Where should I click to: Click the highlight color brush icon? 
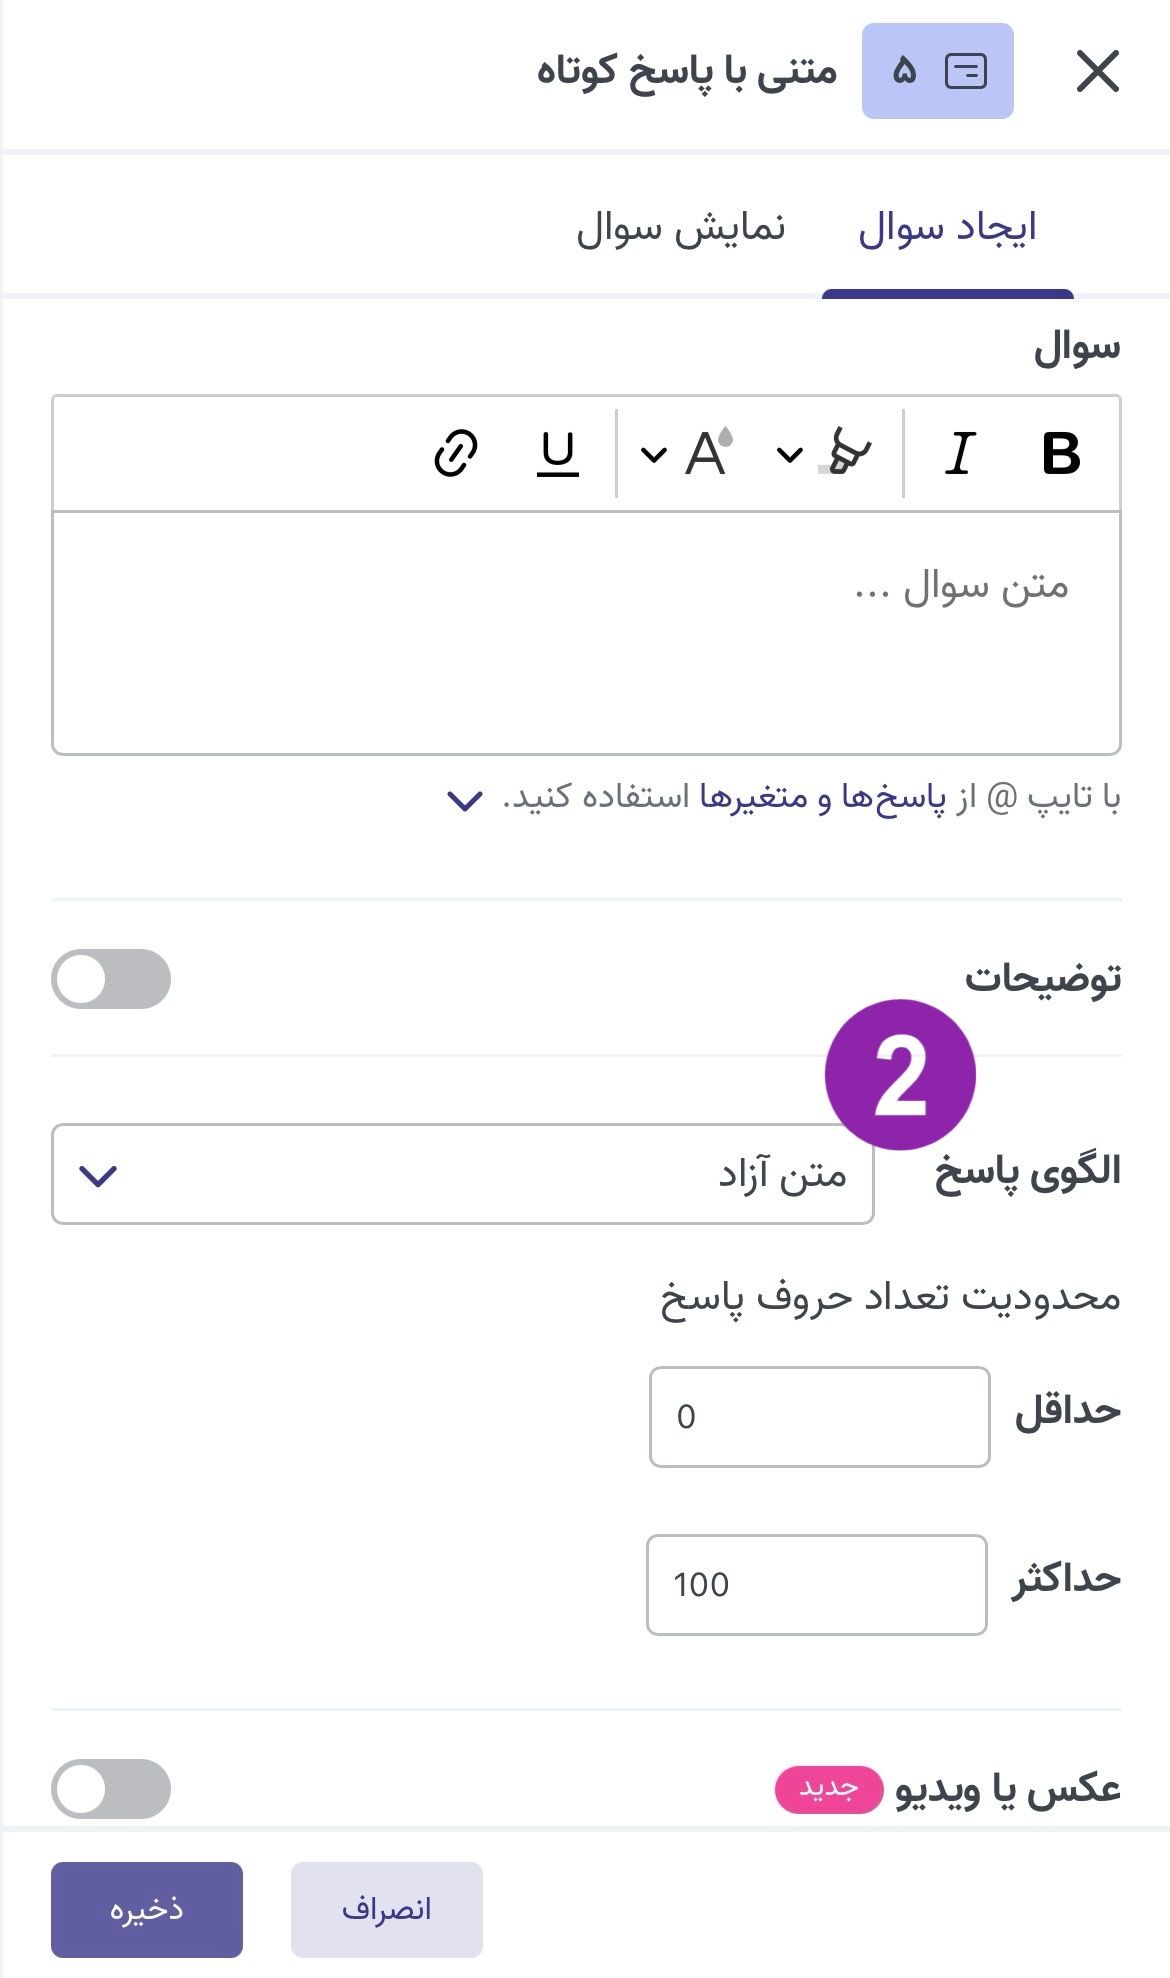848,454
